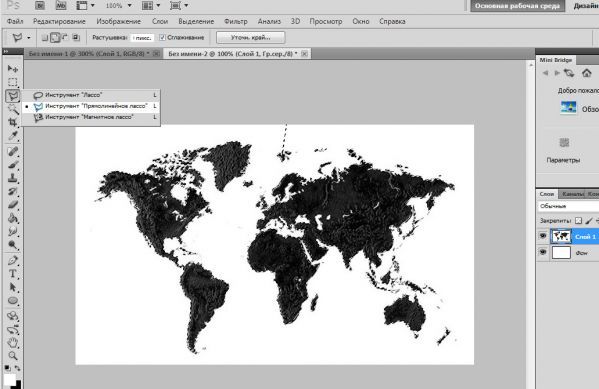This screenshot has height=389, width=599.
Task: Select the Rectangular Marquee tool
Action: (x=13, y=82)
